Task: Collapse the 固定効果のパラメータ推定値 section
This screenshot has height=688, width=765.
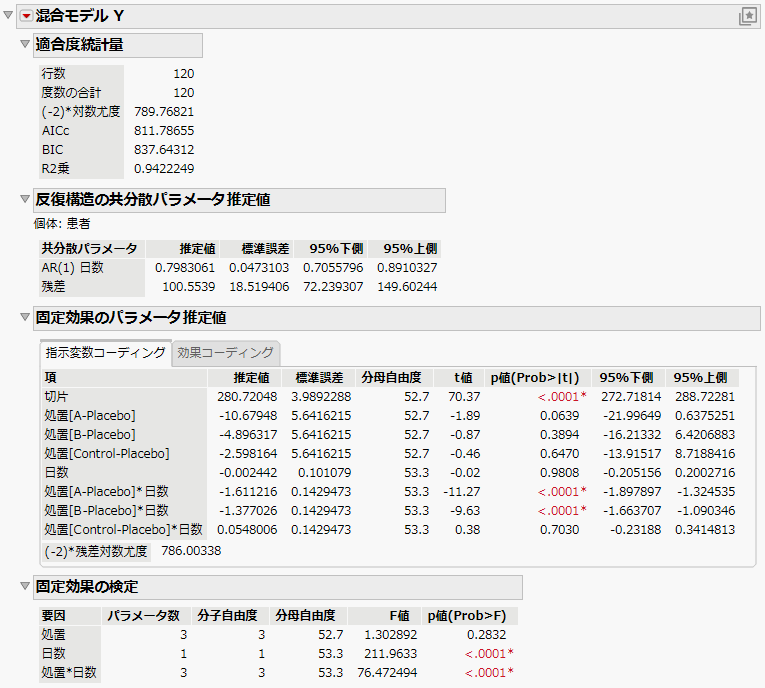Action: [25, 317]
